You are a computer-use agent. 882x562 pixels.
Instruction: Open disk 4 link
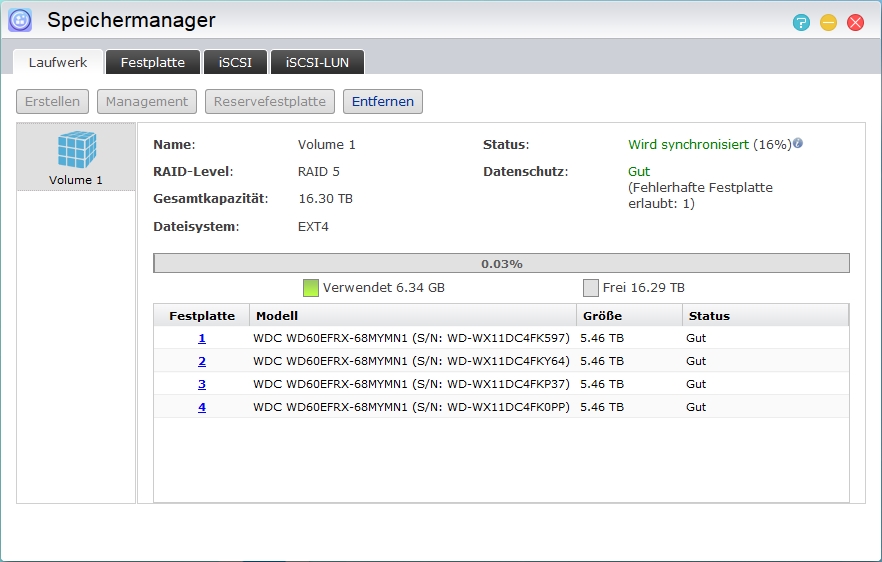coord(202,407)
